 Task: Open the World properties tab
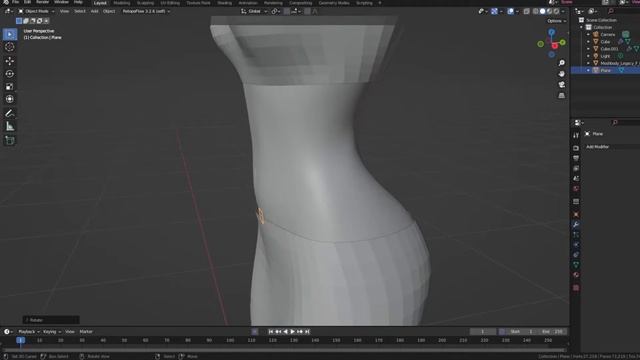pos(576,189)
